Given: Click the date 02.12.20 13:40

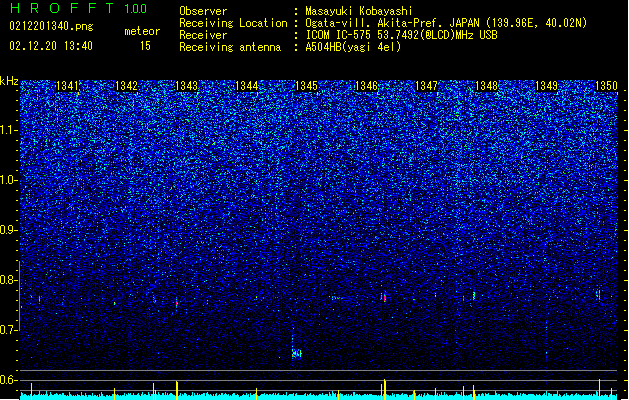Looking at the screenshot, I should 51,46.
